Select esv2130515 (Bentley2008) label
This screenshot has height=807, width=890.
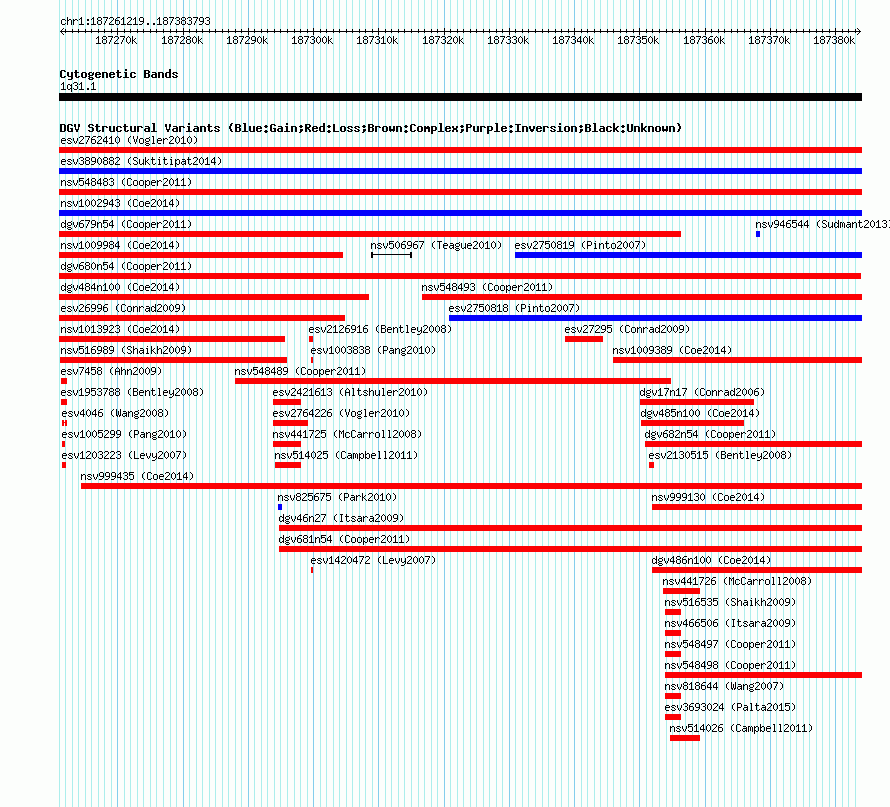[720, 455]
